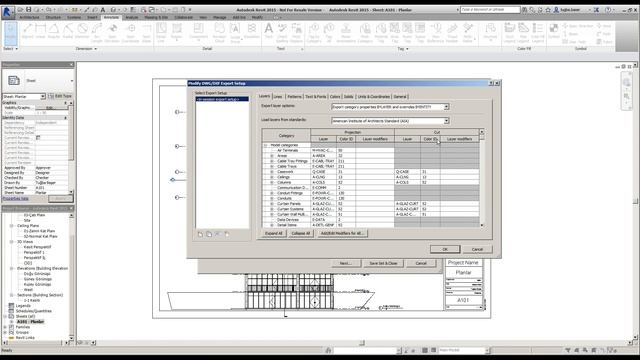Click Save Set & Close button behind dialog
640x360 pixels.
pos(383,264)
